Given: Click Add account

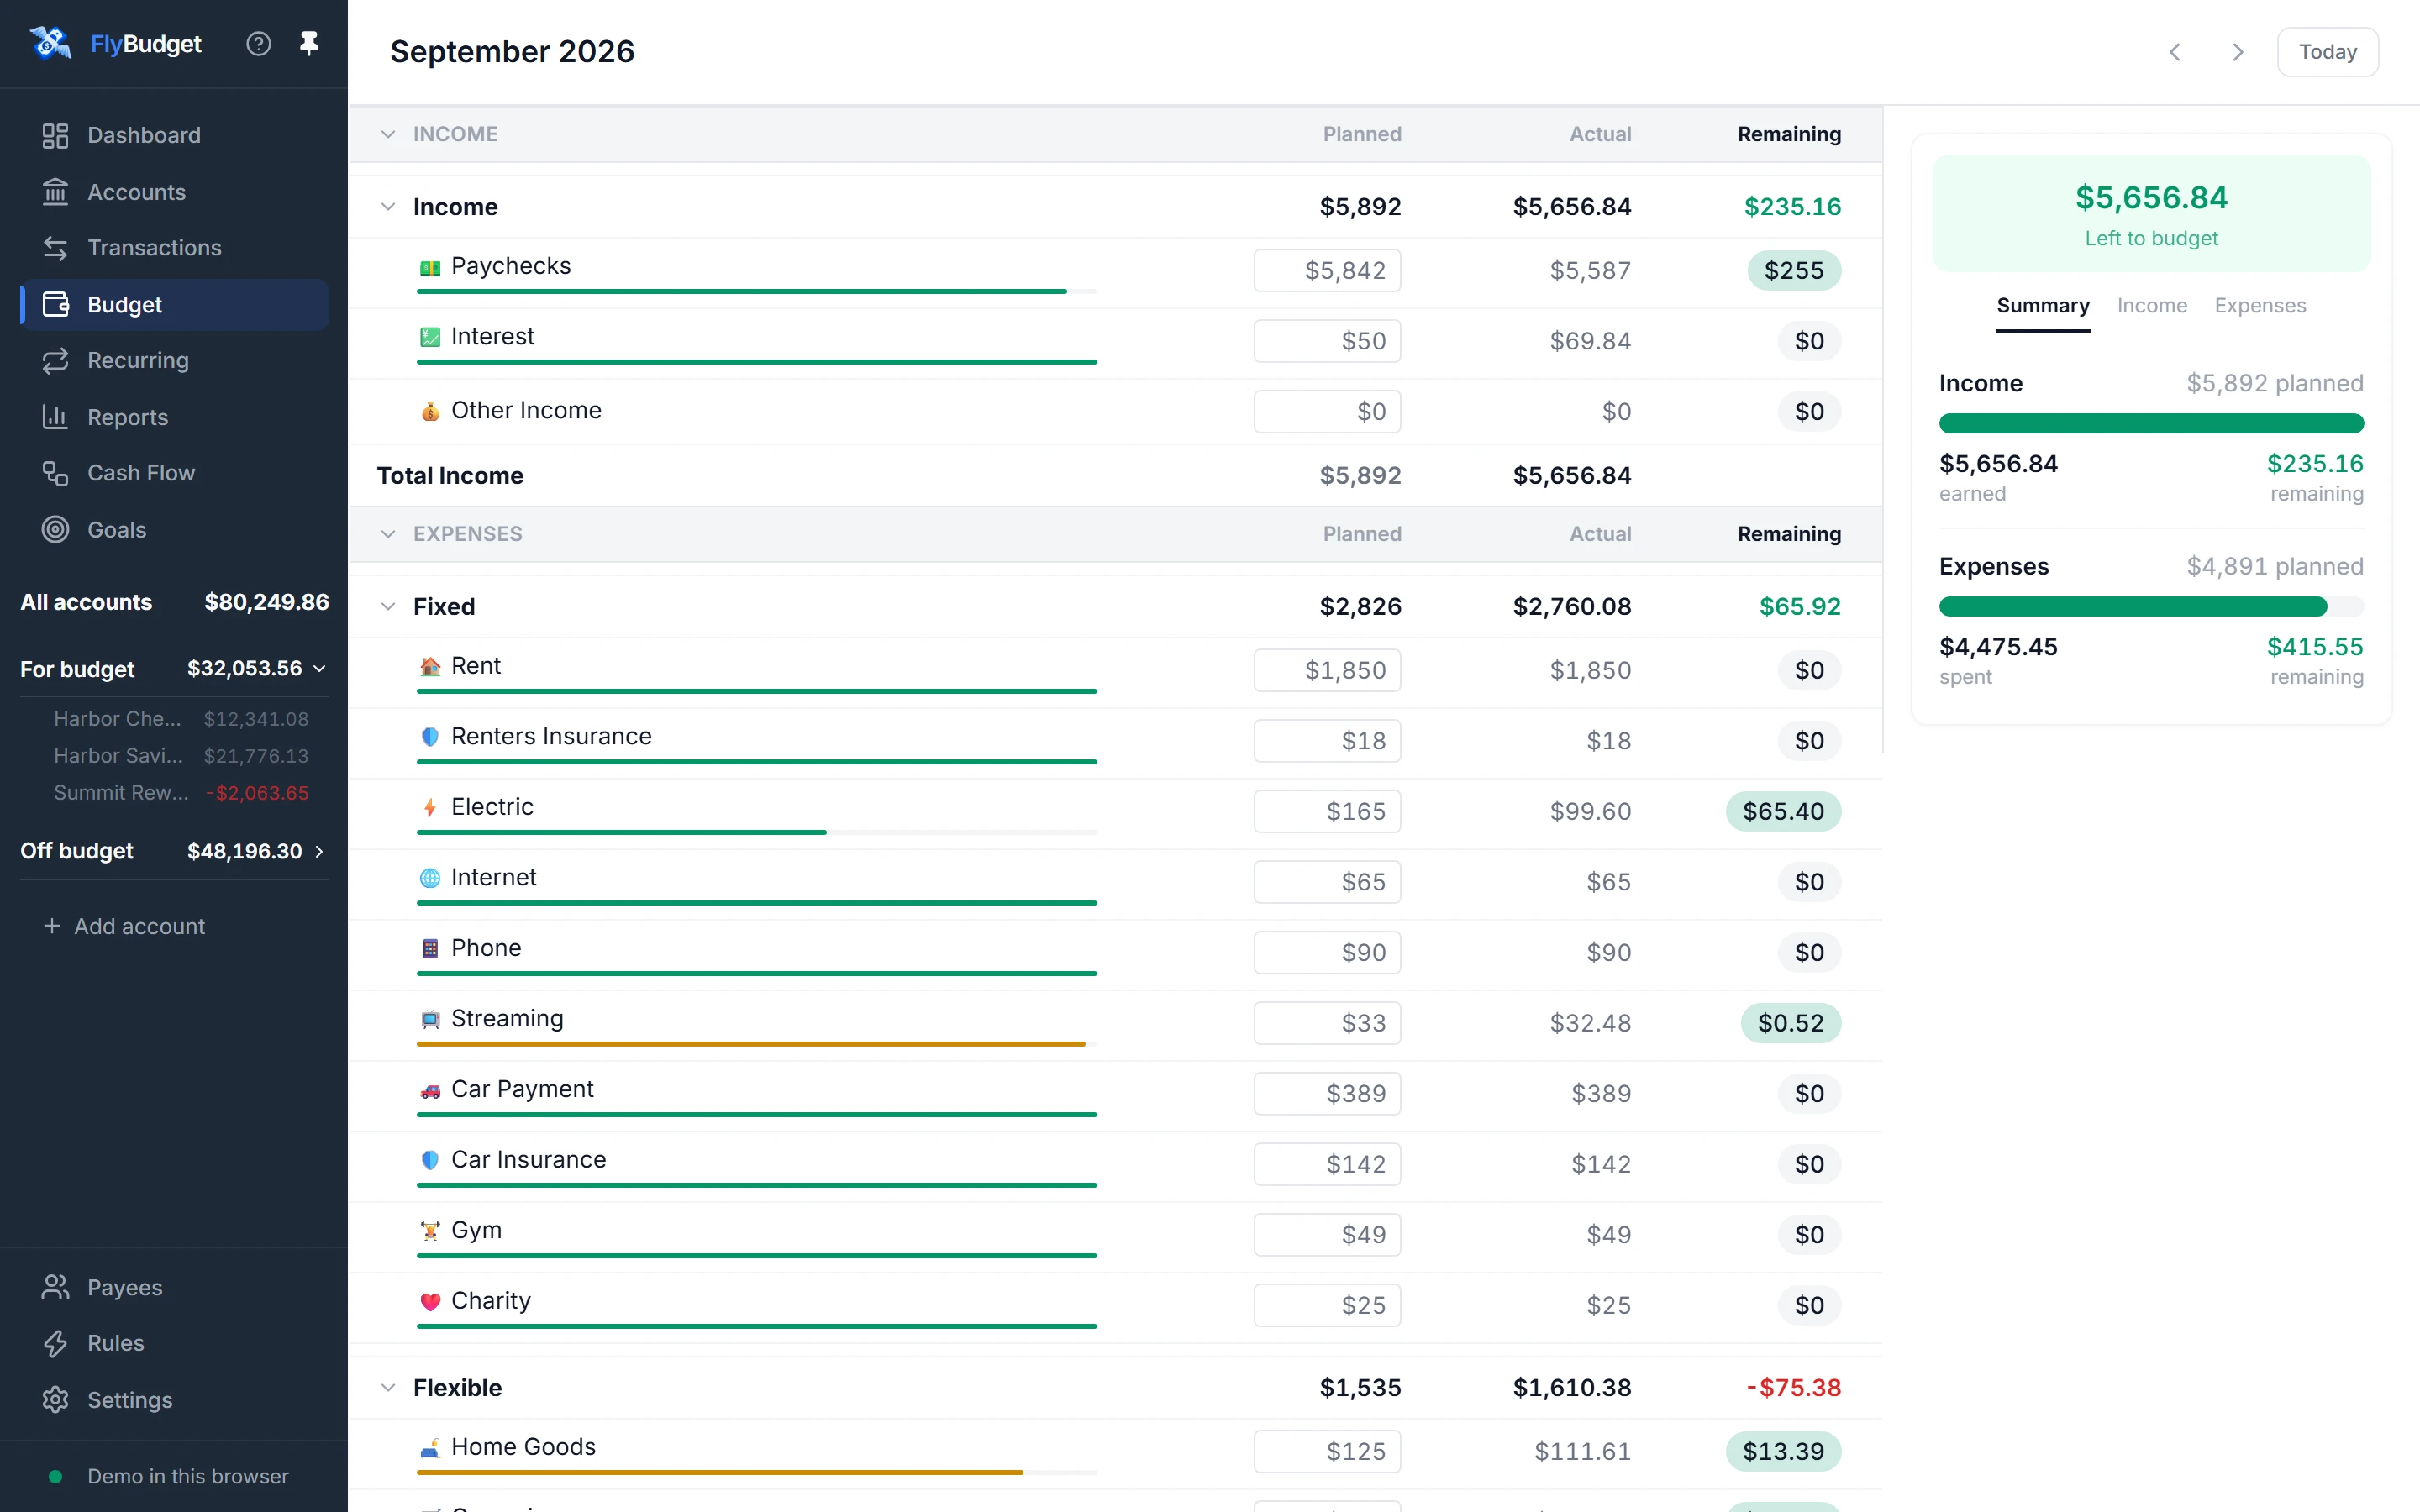Looking at the screenshot, I should point(124,927).
